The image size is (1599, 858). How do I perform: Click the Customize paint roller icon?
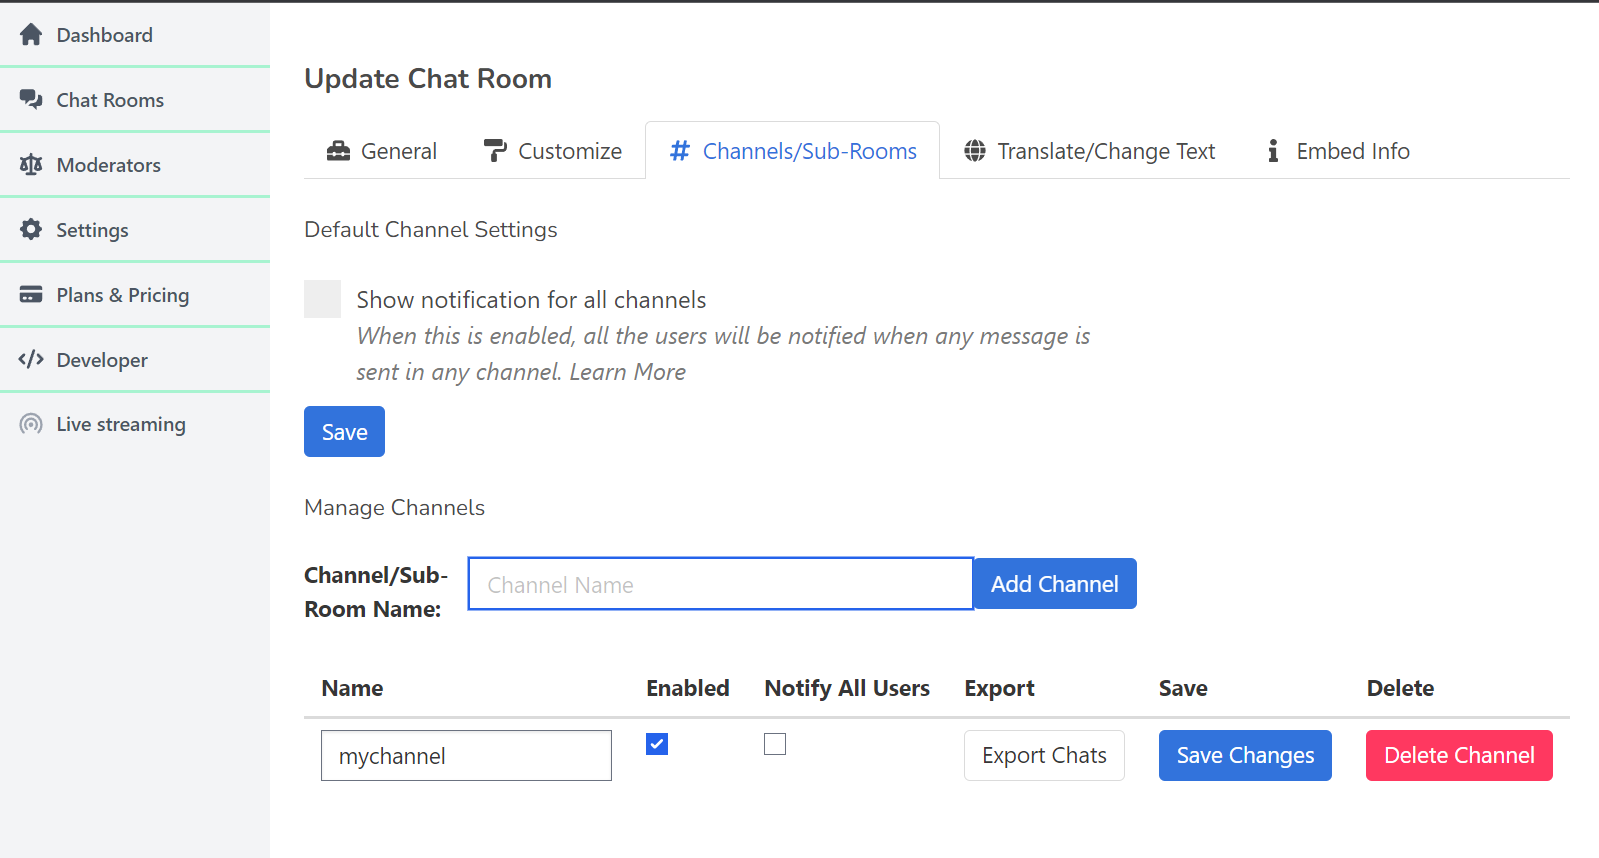(x=495, y=151)
